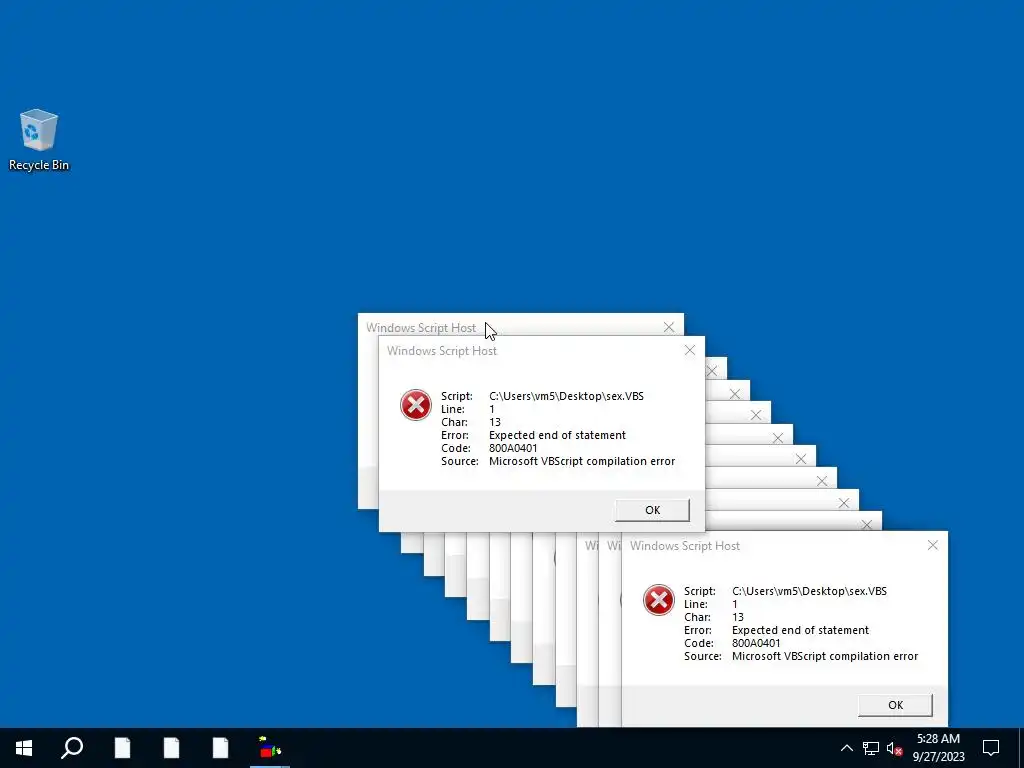The height and width of the screenshot is (768, 1024).
Task: Click red error icon in upper dialog
Action: pyautogui.click(x=415, y=405)
